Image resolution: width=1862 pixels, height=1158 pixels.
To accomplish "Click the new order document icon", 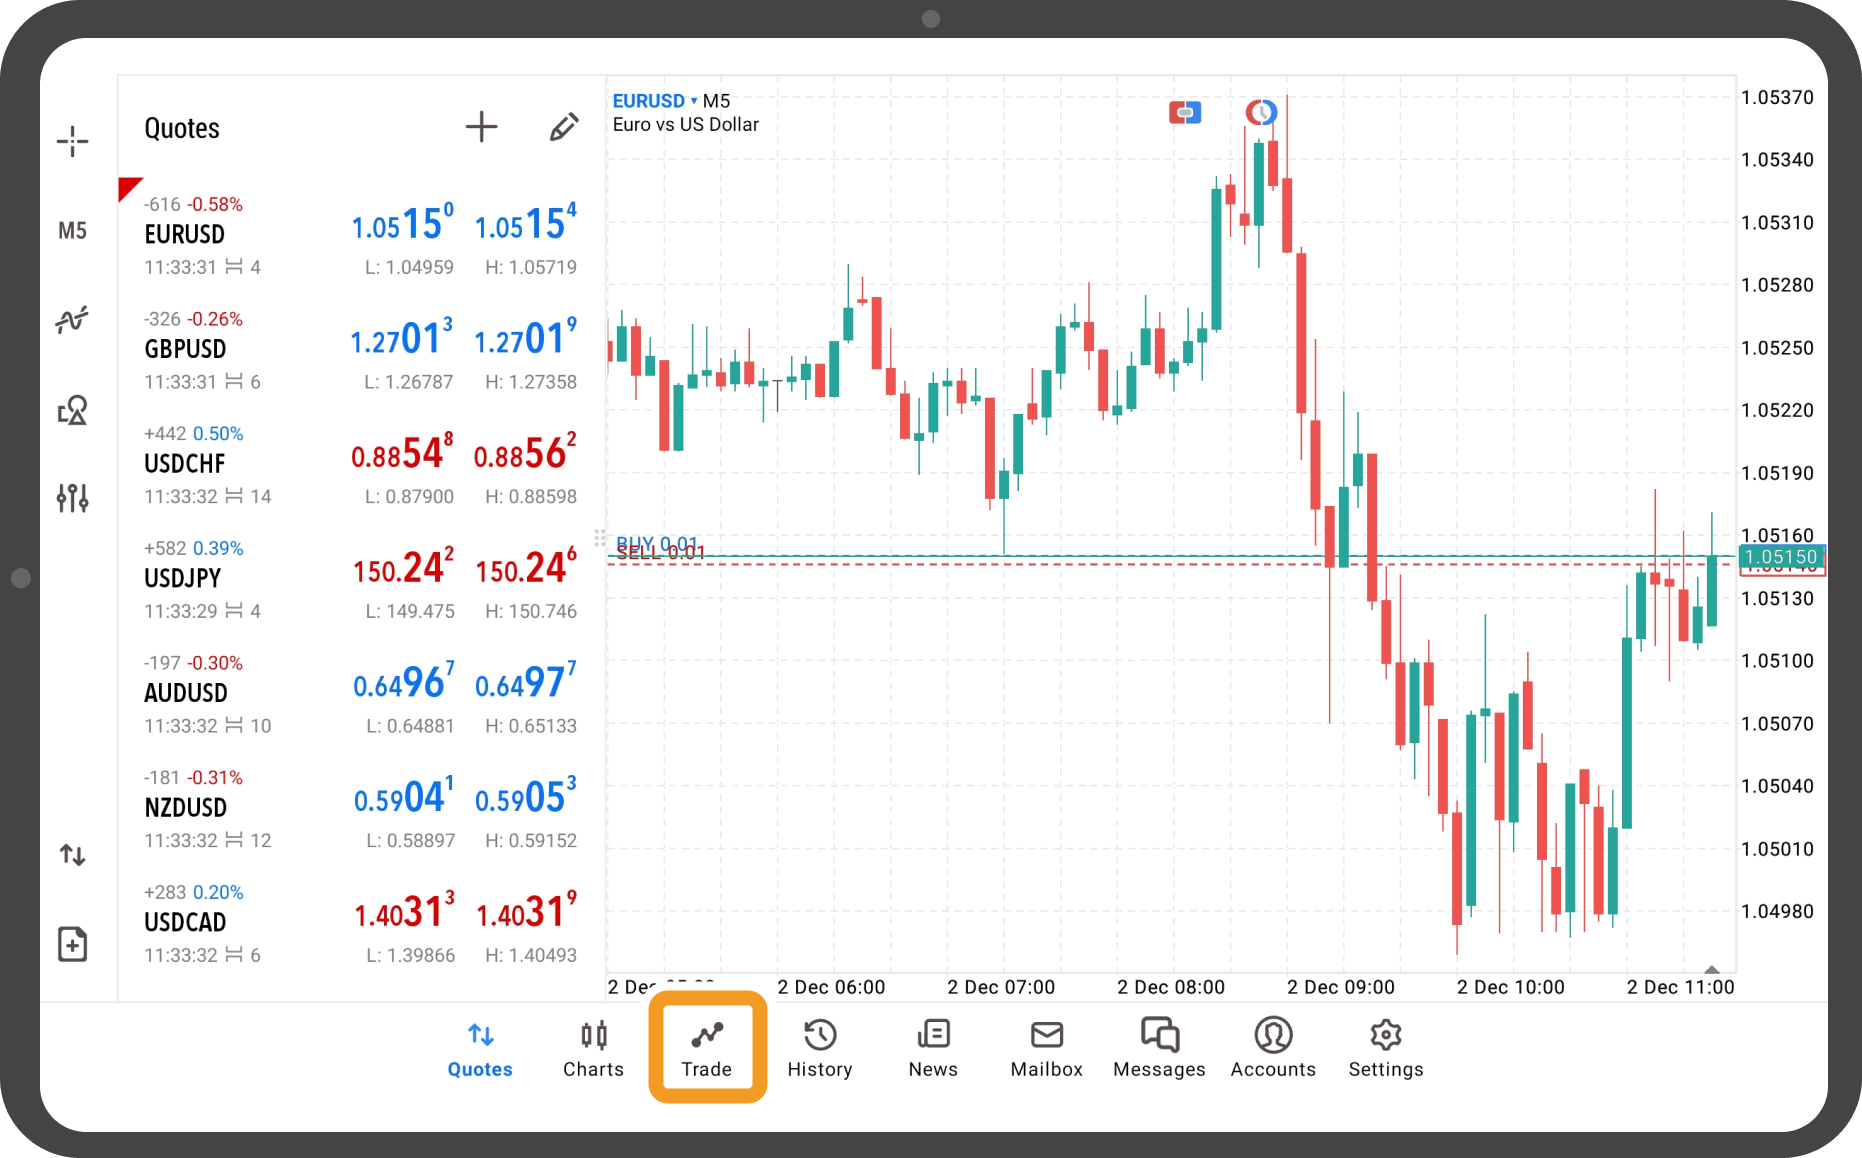I will [x=72, y=944].
